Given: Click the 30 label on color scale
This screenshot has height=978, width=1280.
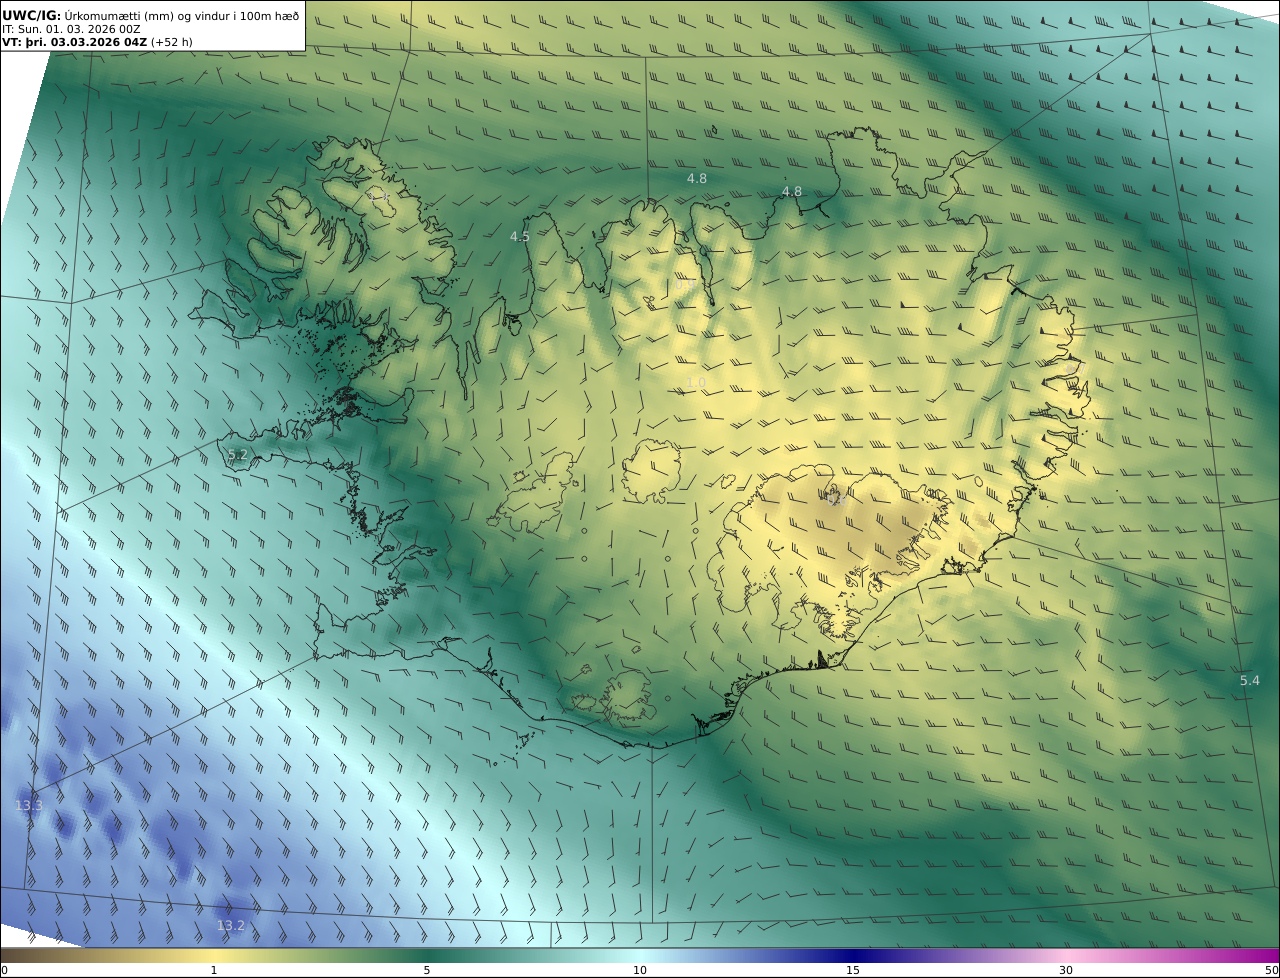Looking at the screenshot, I should 1066,970.
